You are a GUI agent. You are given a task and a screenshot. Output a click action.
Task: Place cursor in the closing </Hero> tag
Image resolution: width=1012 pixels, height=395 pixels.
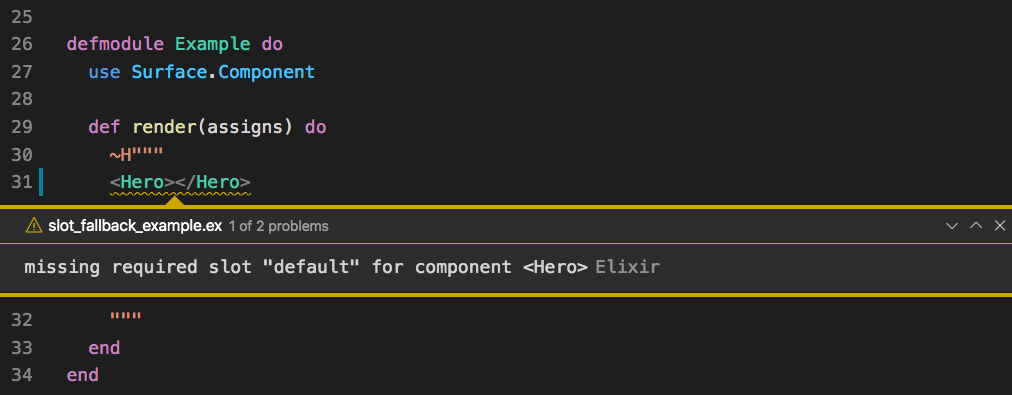[212, 182]
